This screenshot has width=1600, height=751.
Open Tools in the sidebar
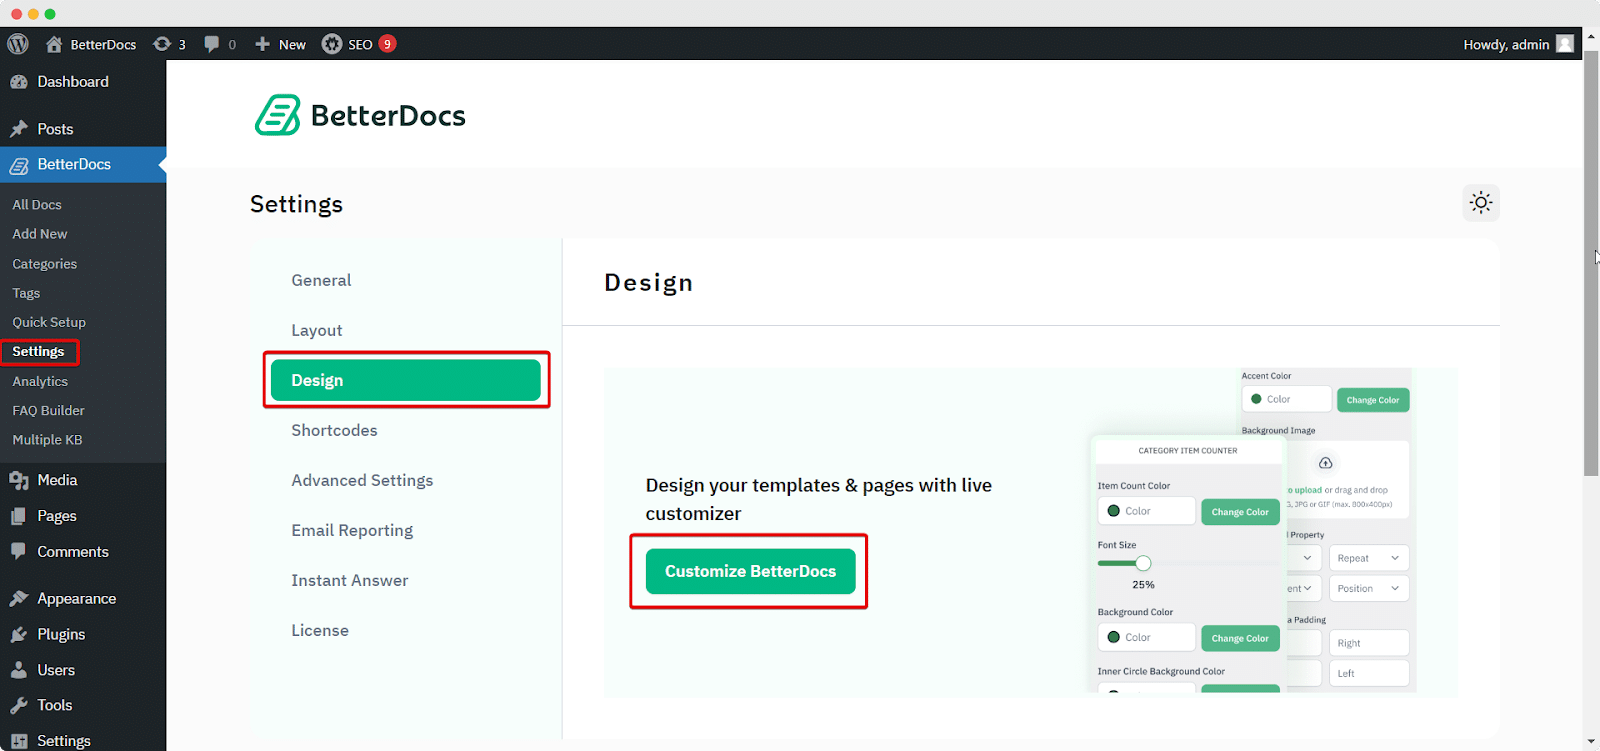[x=83, y=705]
